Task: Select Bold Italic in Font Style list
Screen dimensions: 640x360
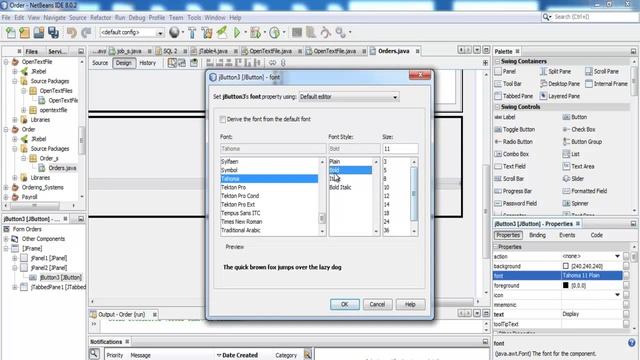Action: (351, 187)
